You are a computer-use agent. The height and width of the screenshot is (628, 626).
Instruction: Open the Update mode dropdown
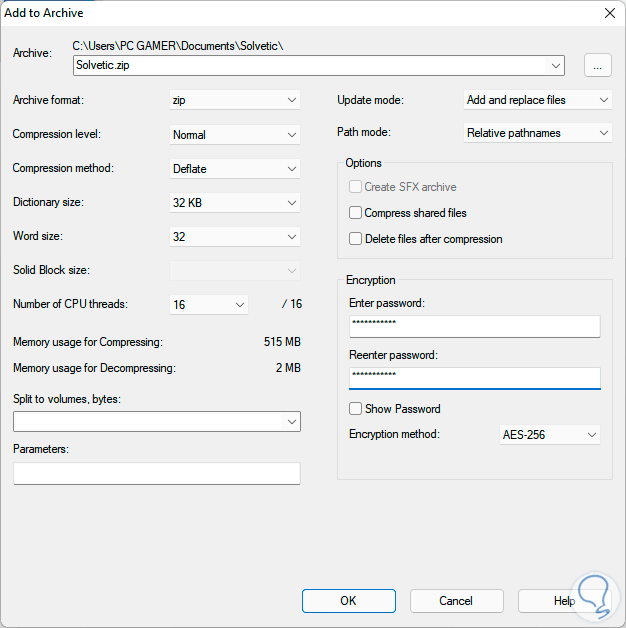537,100
